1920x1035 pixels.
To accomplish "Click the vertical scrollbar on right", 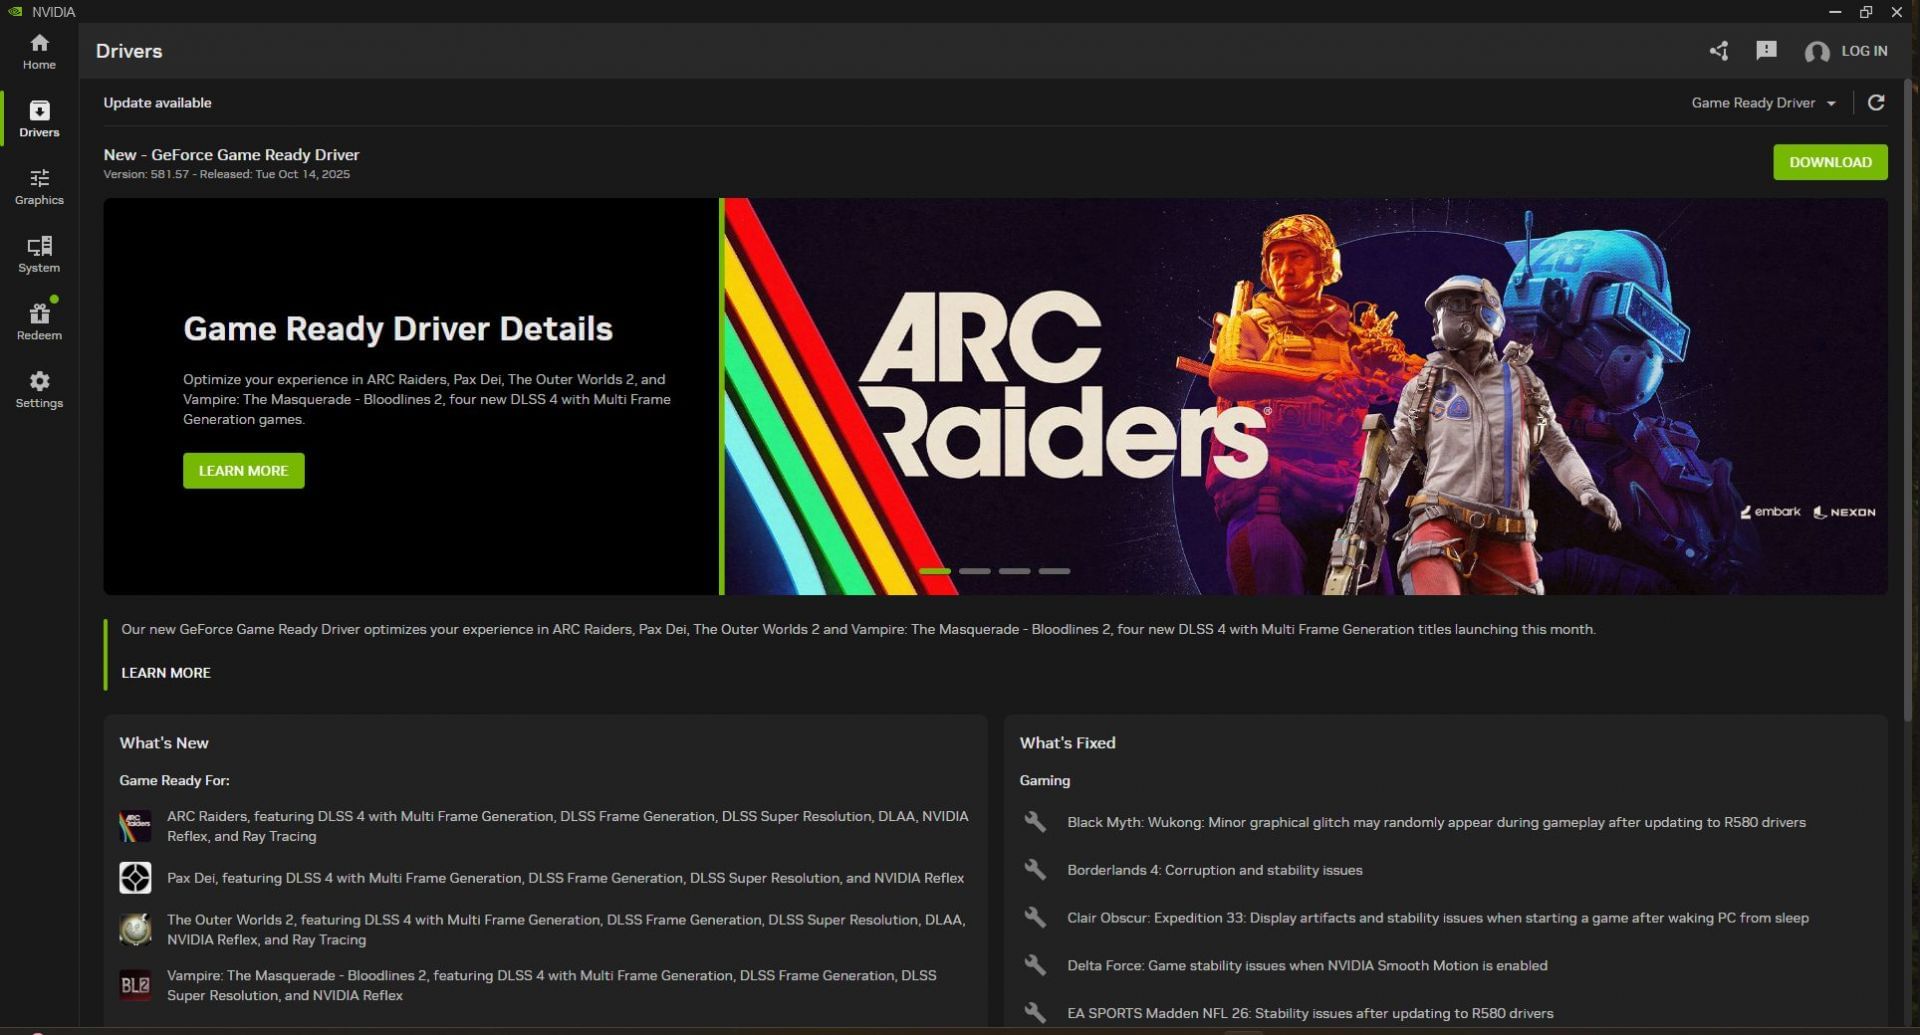I will click(1908, 400).
